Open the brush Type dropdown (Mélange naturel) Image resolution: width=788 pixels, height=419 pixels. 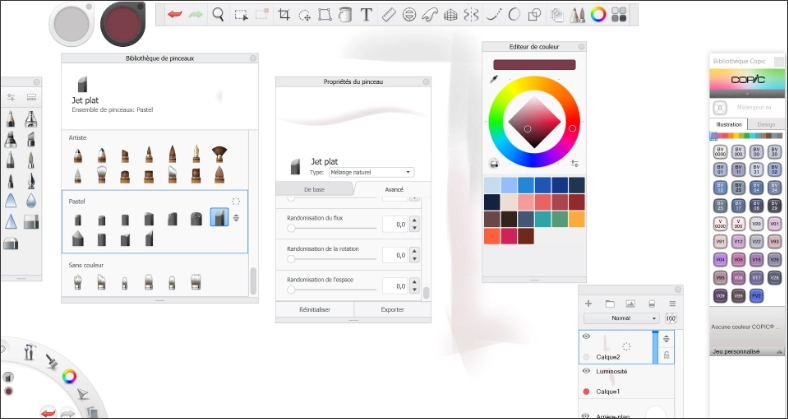pos(369,172)
